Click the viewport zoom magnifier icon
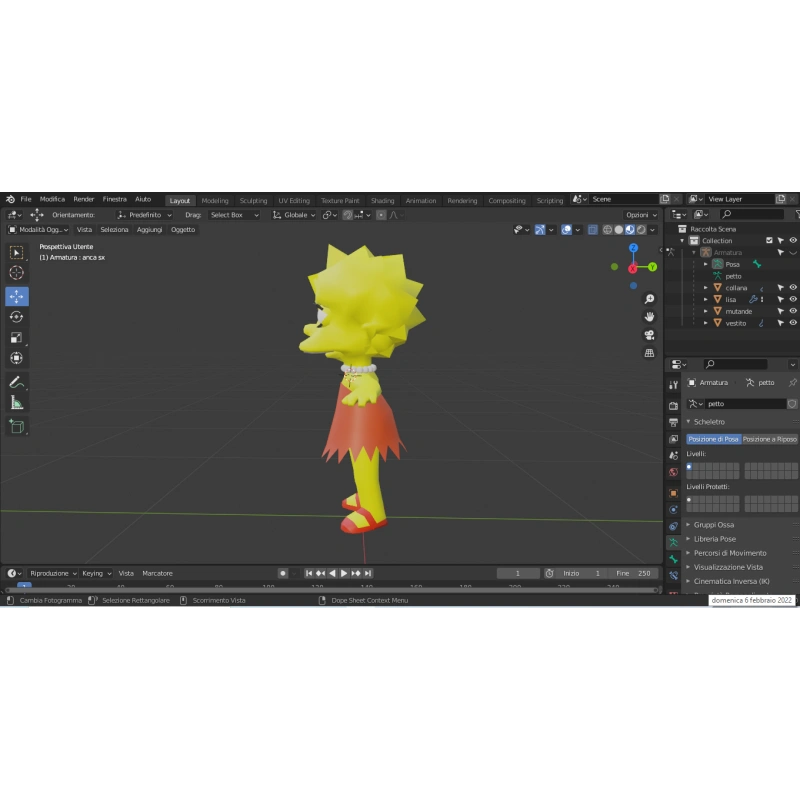The width and height of the screenshot is (800, 800). [x=649, y=299]
